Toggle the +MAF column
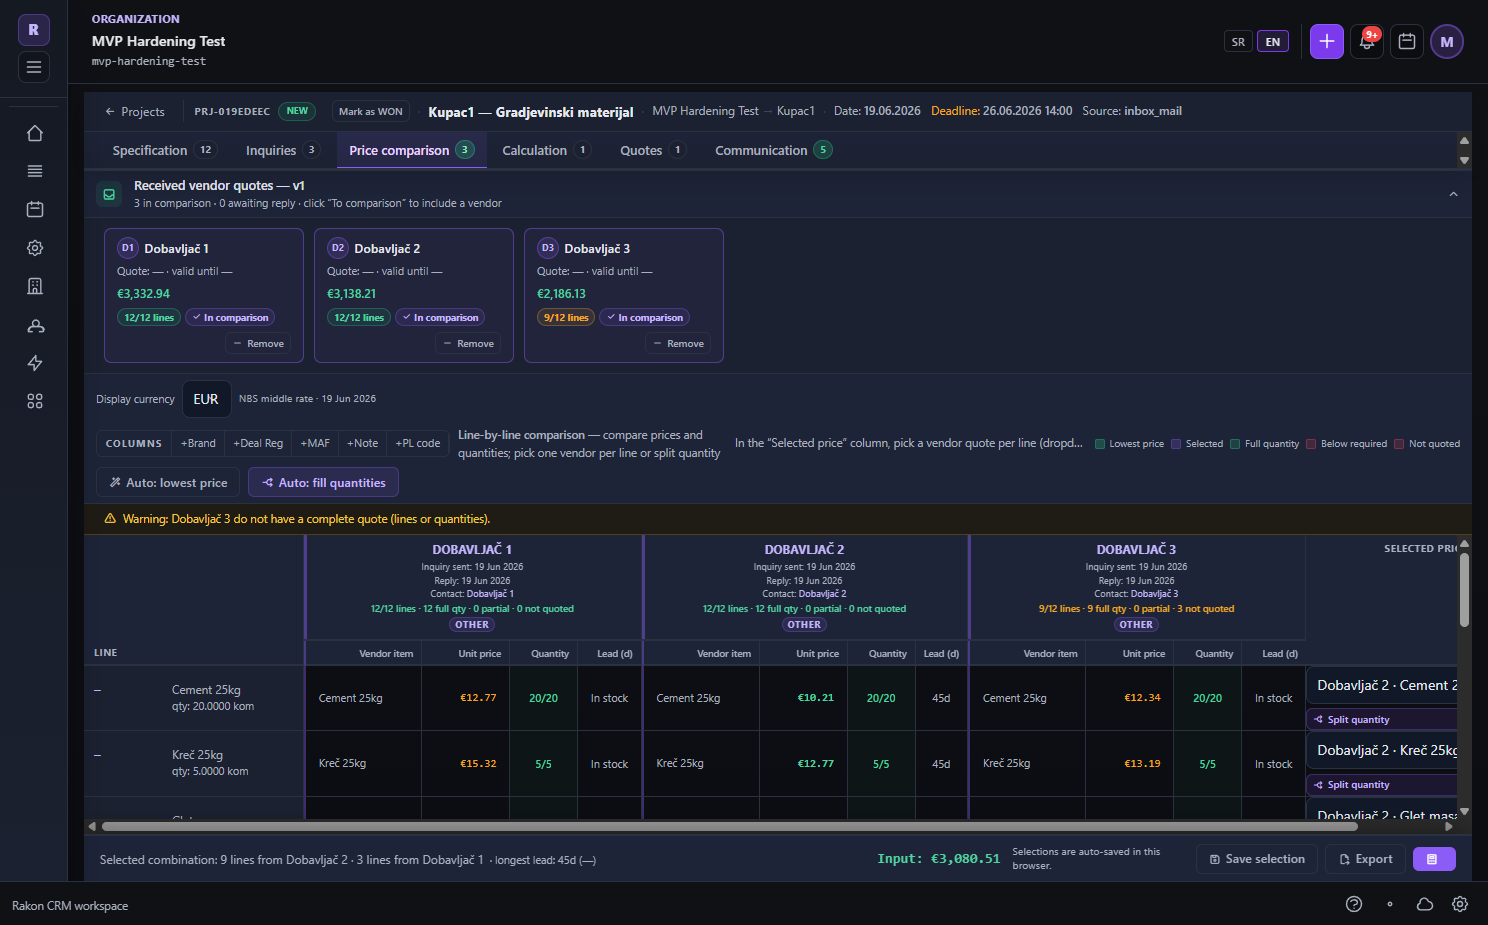The height and width of the screenshot is (925, 1488). (x=315, y=443)
